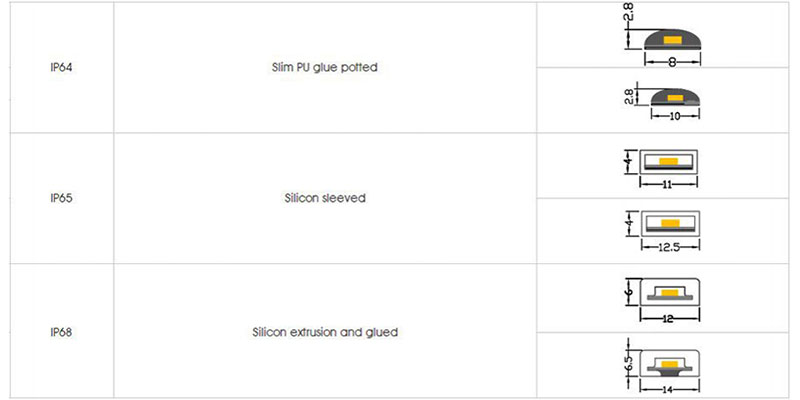Click the 12.5mm silicon sleeve diagram
Screen dimensions: 800x400
(x=663, y=231)
